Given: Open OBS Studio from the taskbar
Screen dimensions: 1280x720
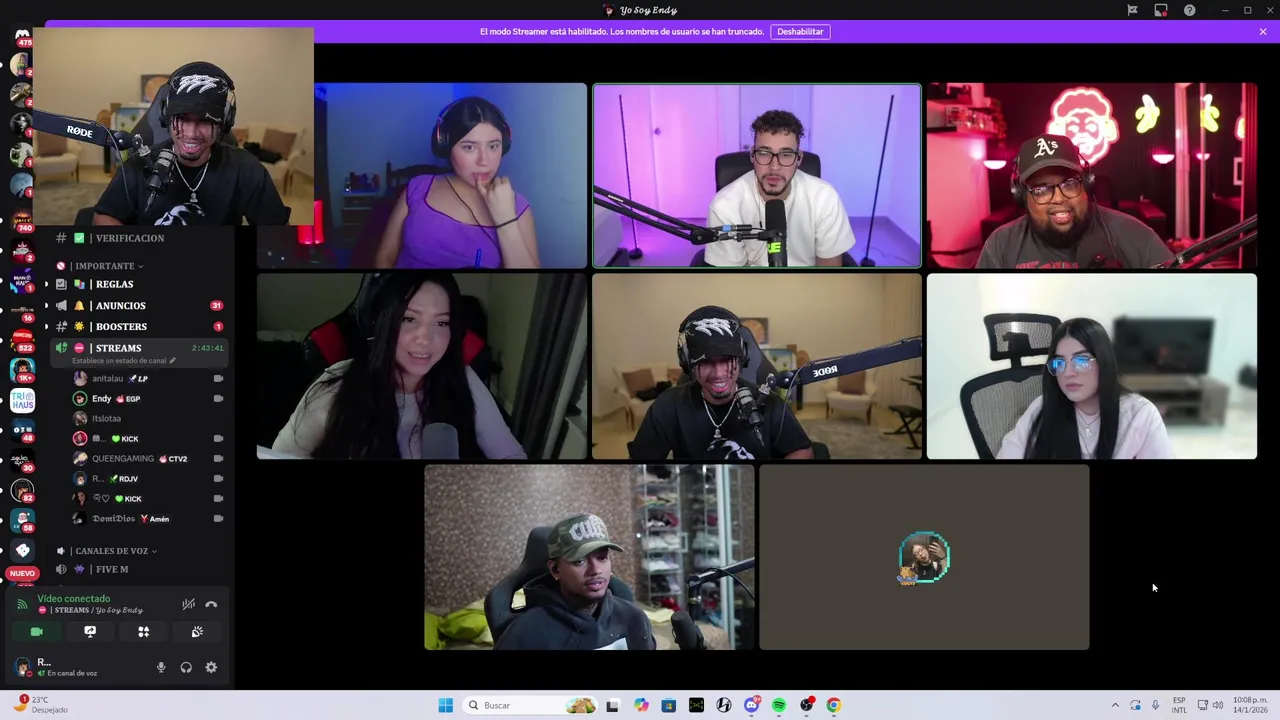Looking at the screenshot, I should [x=806, y=705].
